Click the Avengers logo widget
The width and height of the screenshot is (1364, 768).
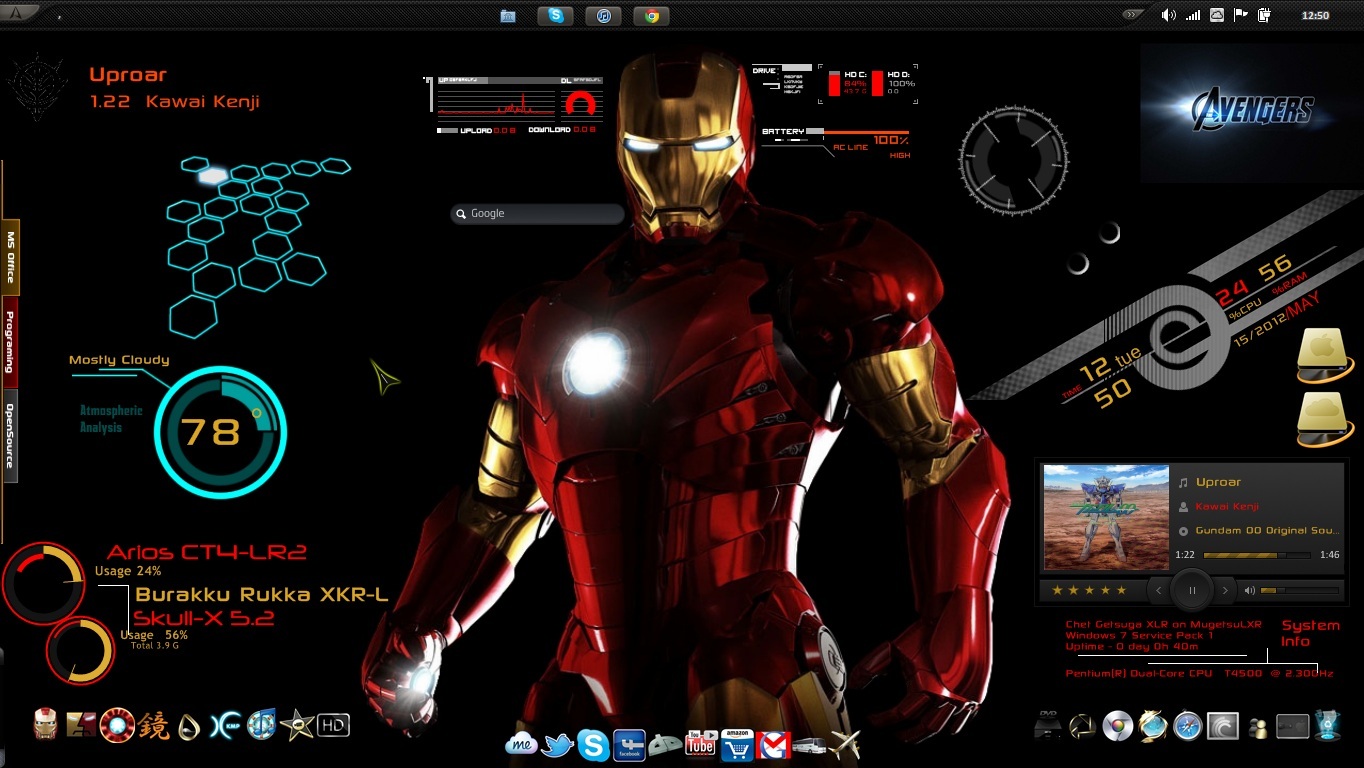coord(1251,110)
